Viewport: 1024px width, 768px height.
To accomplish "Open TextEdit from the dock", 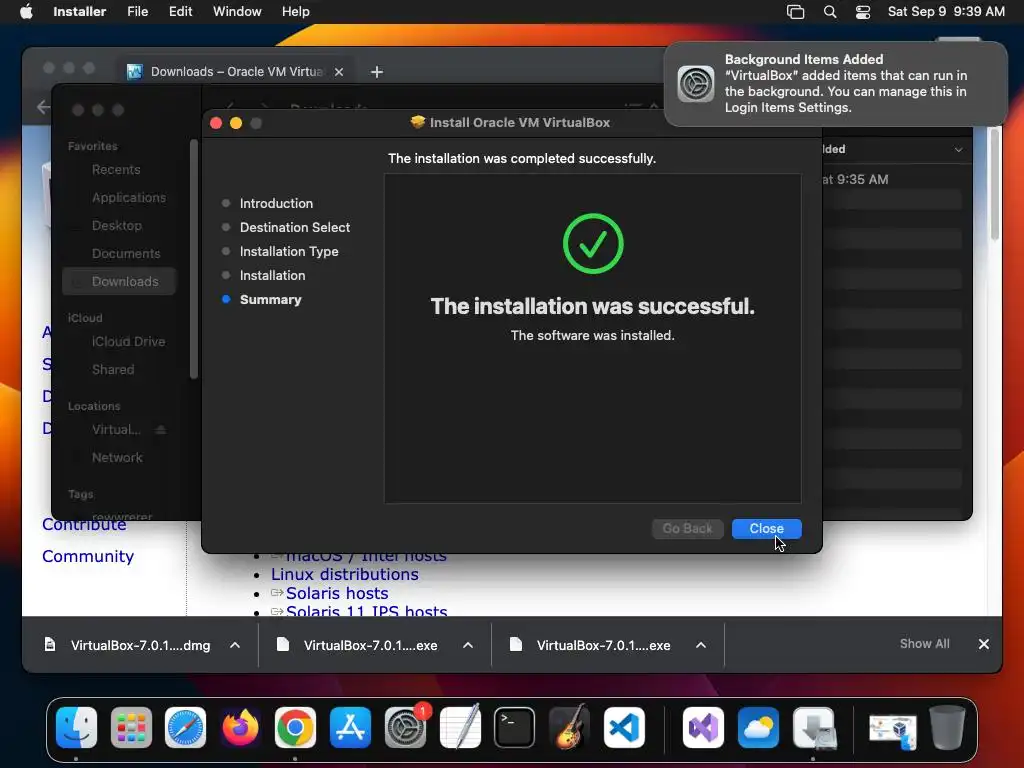I will click(460, 727).
